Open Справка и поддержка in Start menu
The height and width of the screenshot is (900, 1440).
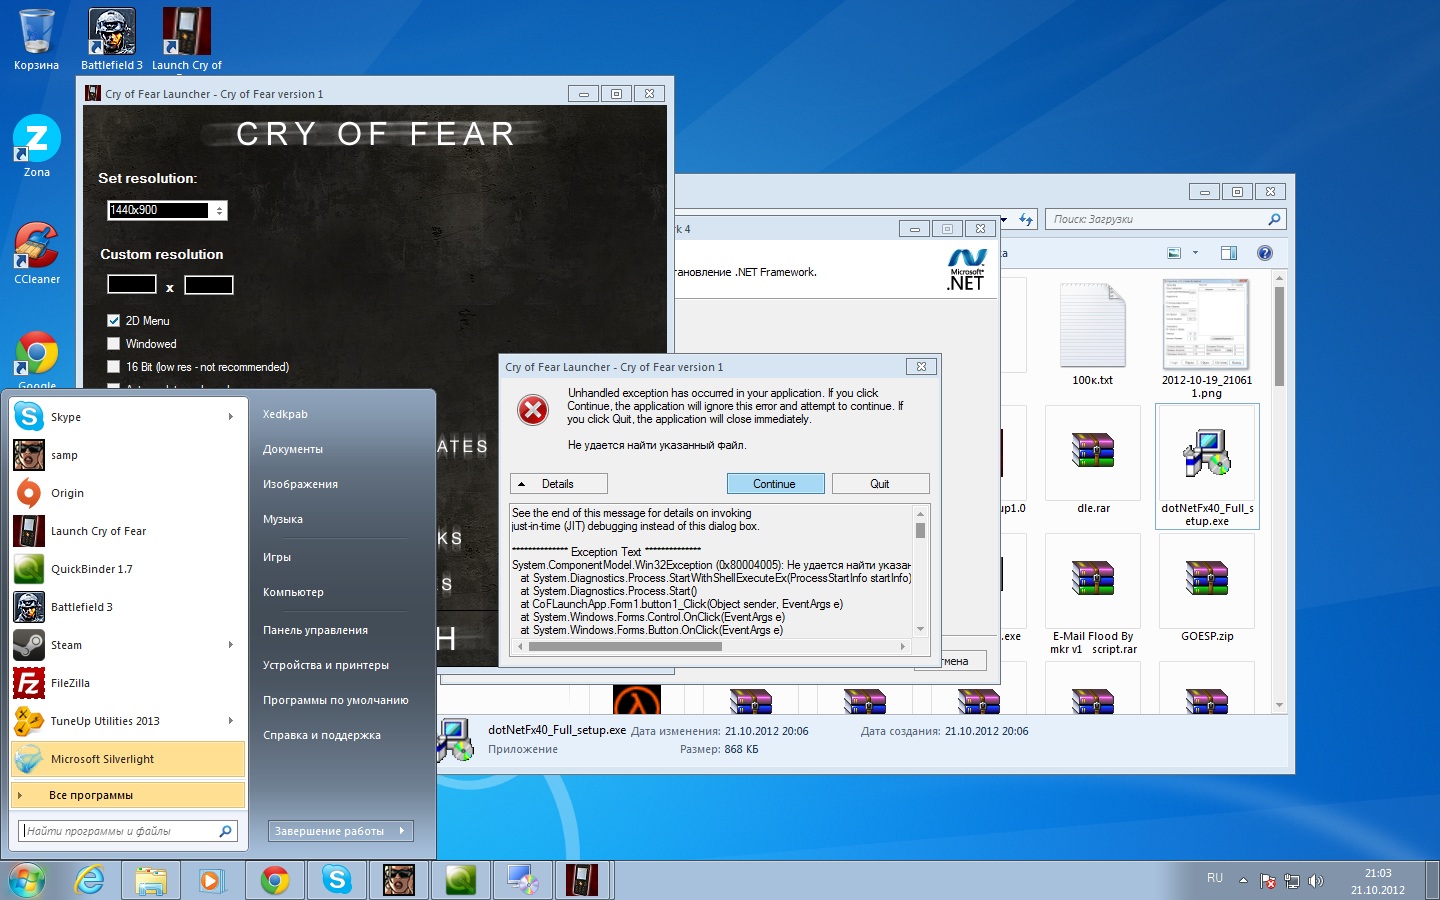point(322,735)
